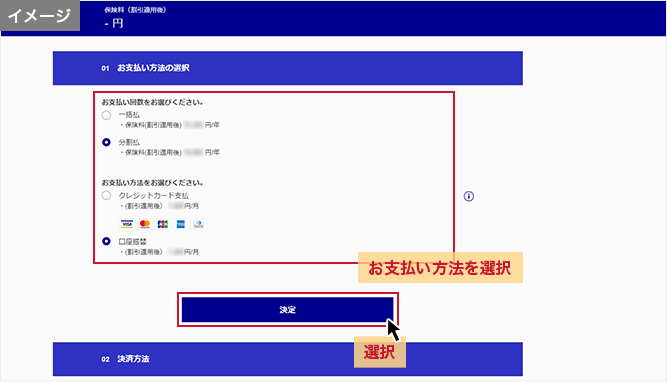Choose クレジットカード支払 radio option
This screenshot has width=667, height=382.
106,196
